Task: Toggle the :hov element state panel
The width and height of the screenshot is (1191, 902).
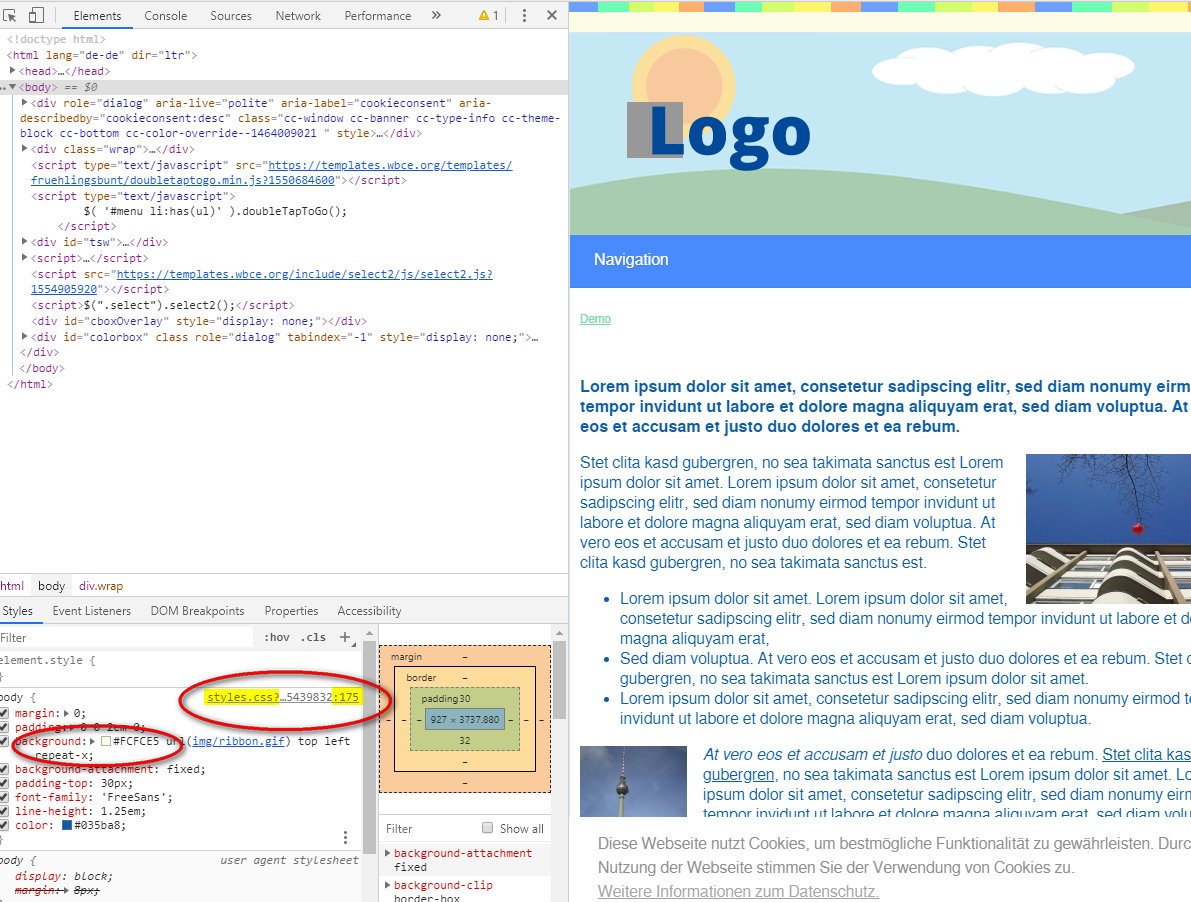Action: pos(276,637)
